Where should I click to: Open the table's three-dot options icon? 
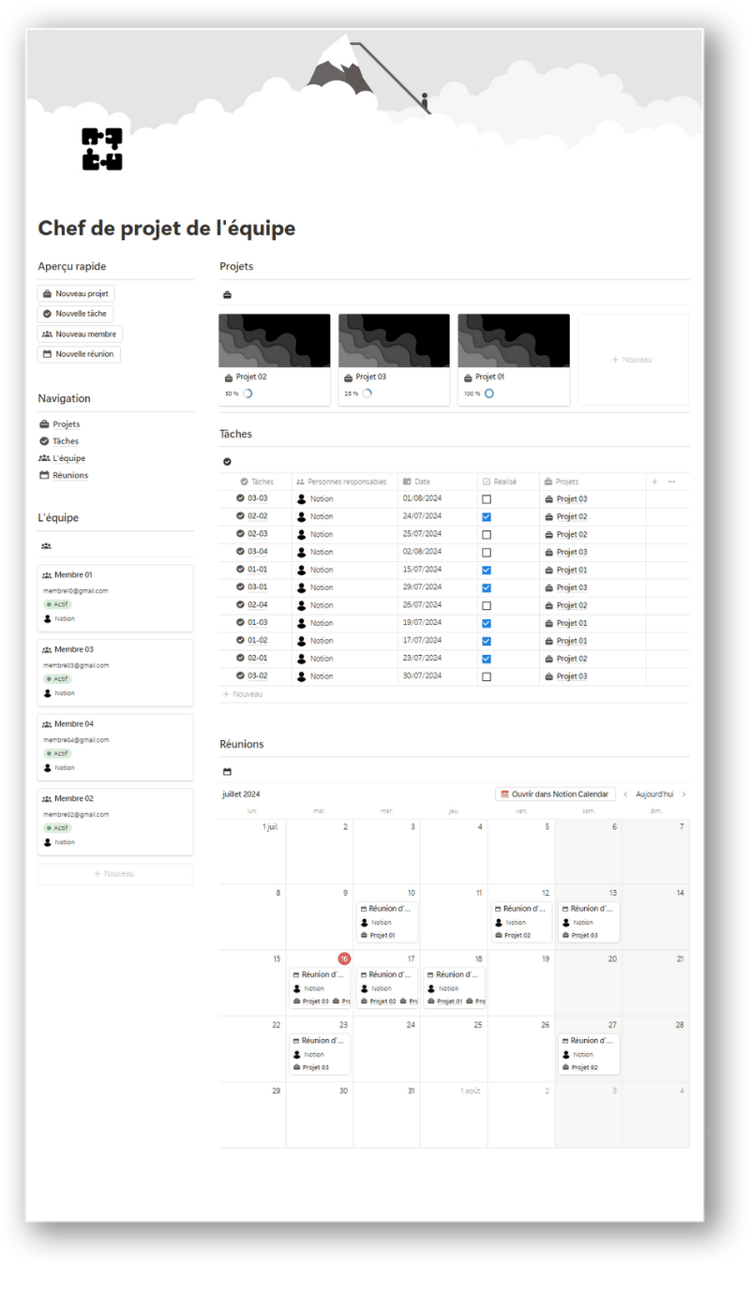[x=672, y=482]
